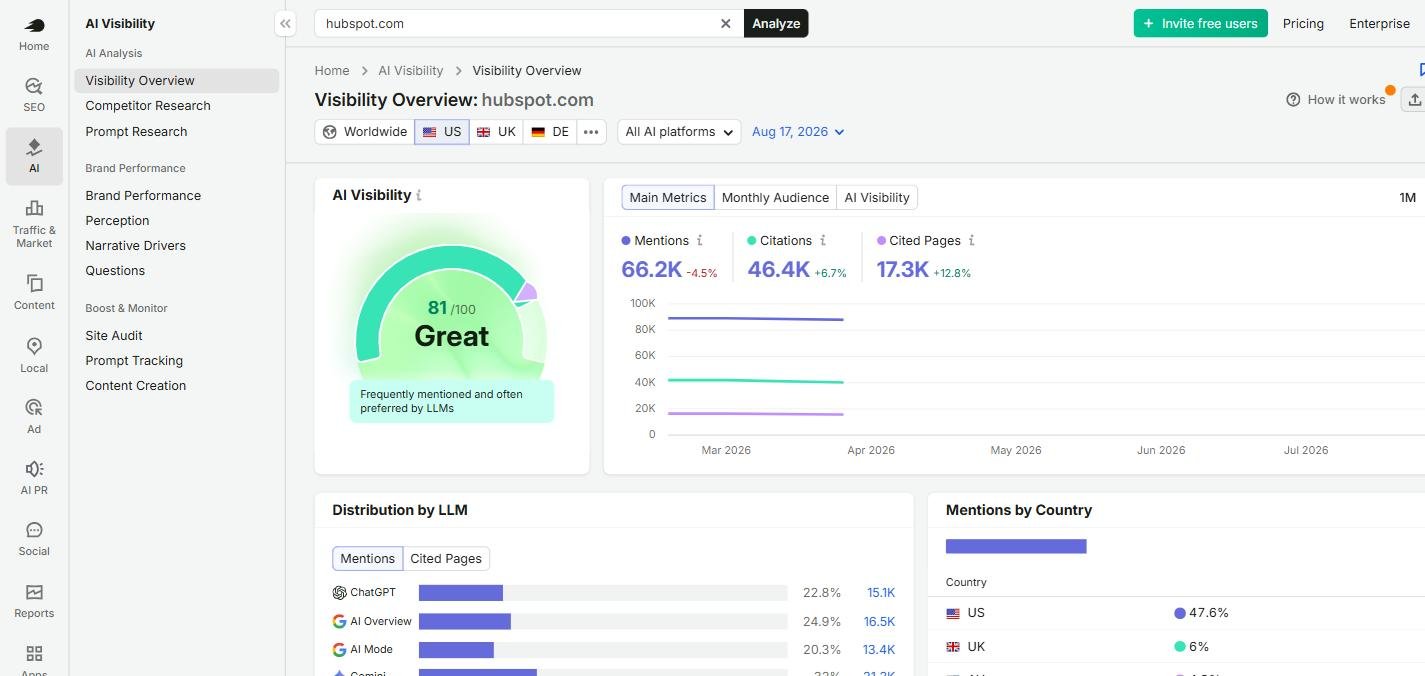Toggle the Citations chart series

(x=779, y=240)
